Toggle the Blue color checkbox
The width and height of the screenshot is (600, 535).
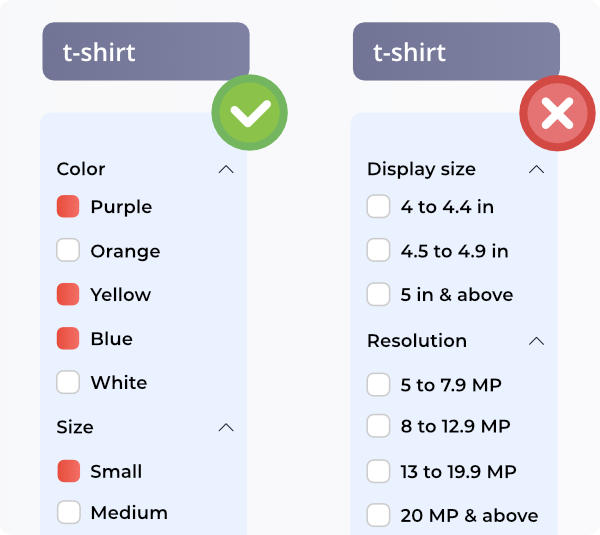68,339
